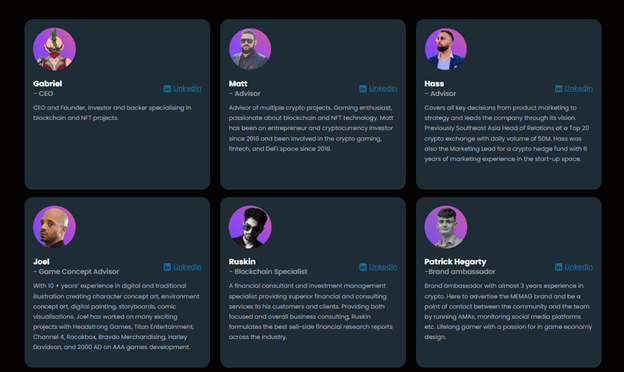Click the LinkedIn icon on Patrick Hegarty's card
624x372 pixels.
559,267
